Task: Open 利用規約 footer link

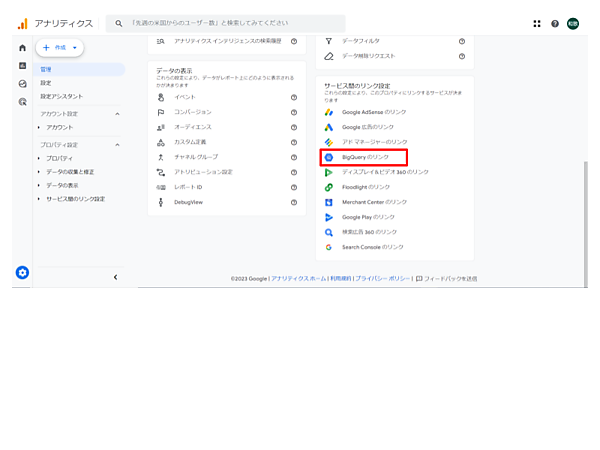Action: coord(341,279)
